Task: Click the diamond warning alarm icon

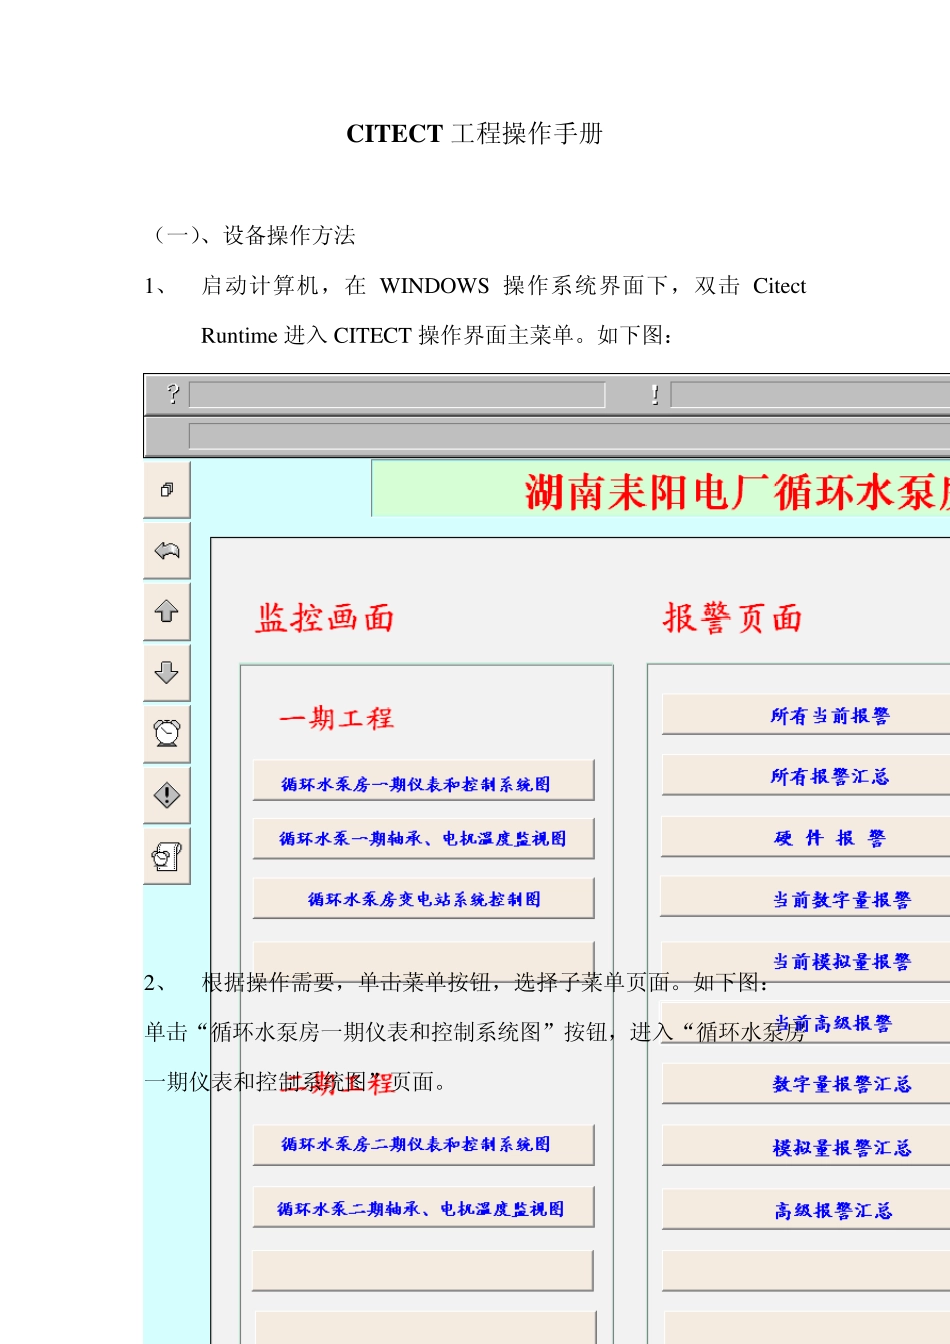Action: tap(167, 795)
